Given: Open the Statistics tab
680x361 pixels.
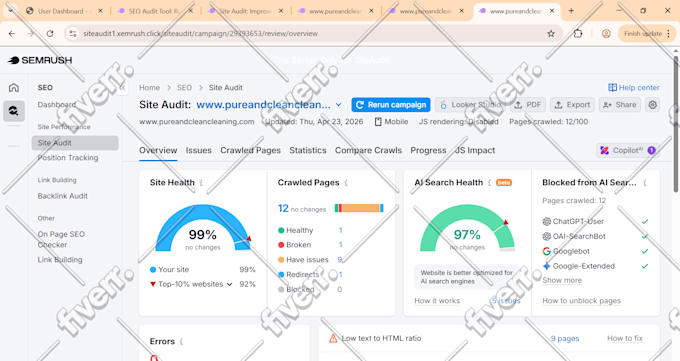Looking at the screenshot, I should [308, 151].
